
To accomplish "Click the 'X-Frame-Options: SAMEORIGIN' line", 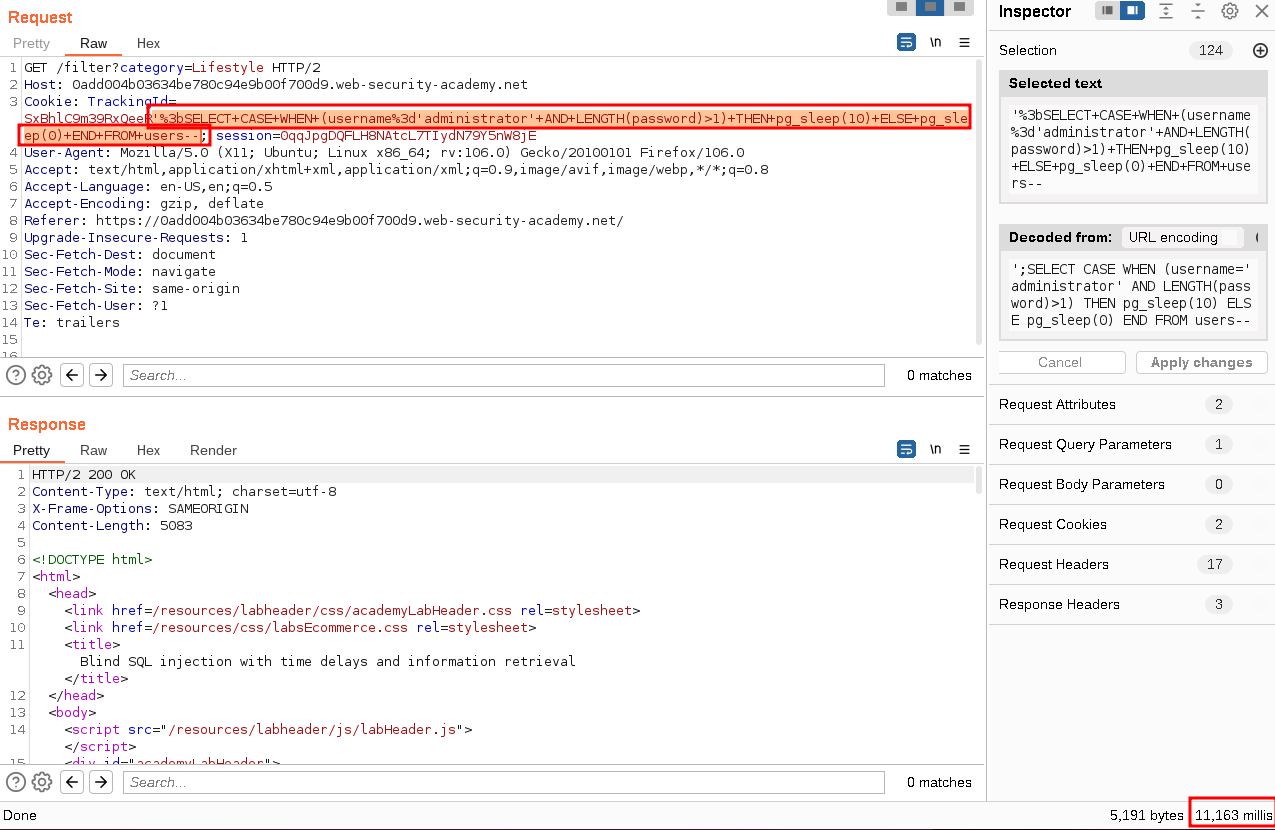I will coord(140,508).
